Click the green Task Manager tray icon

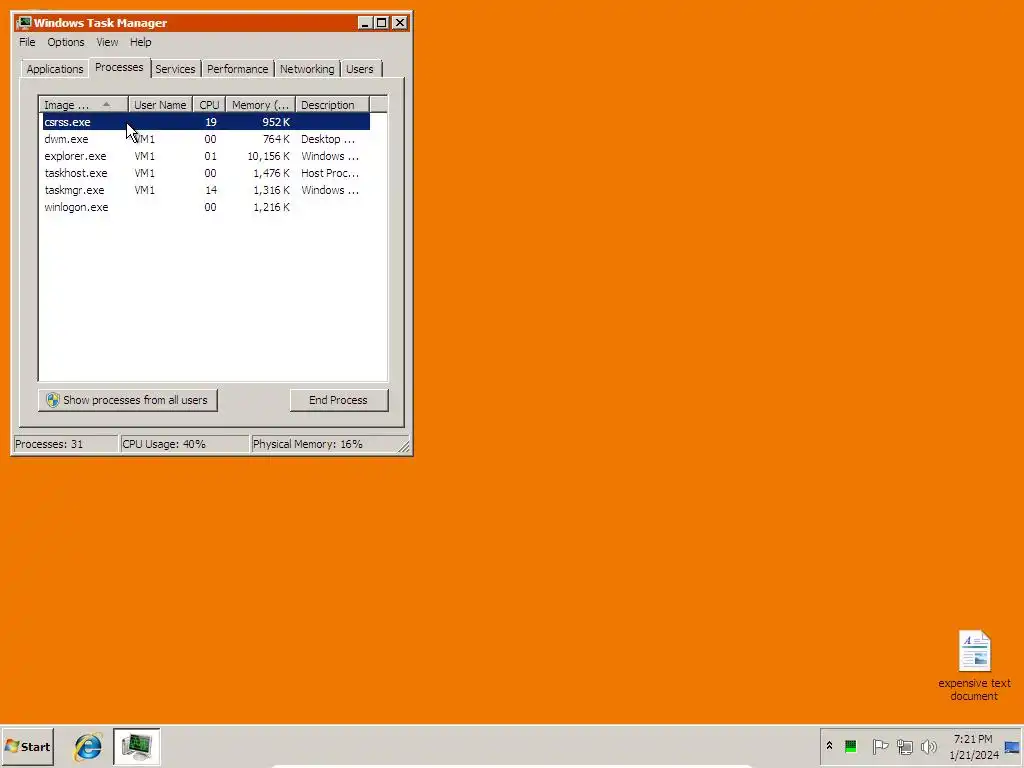click(x=850, y=746)
